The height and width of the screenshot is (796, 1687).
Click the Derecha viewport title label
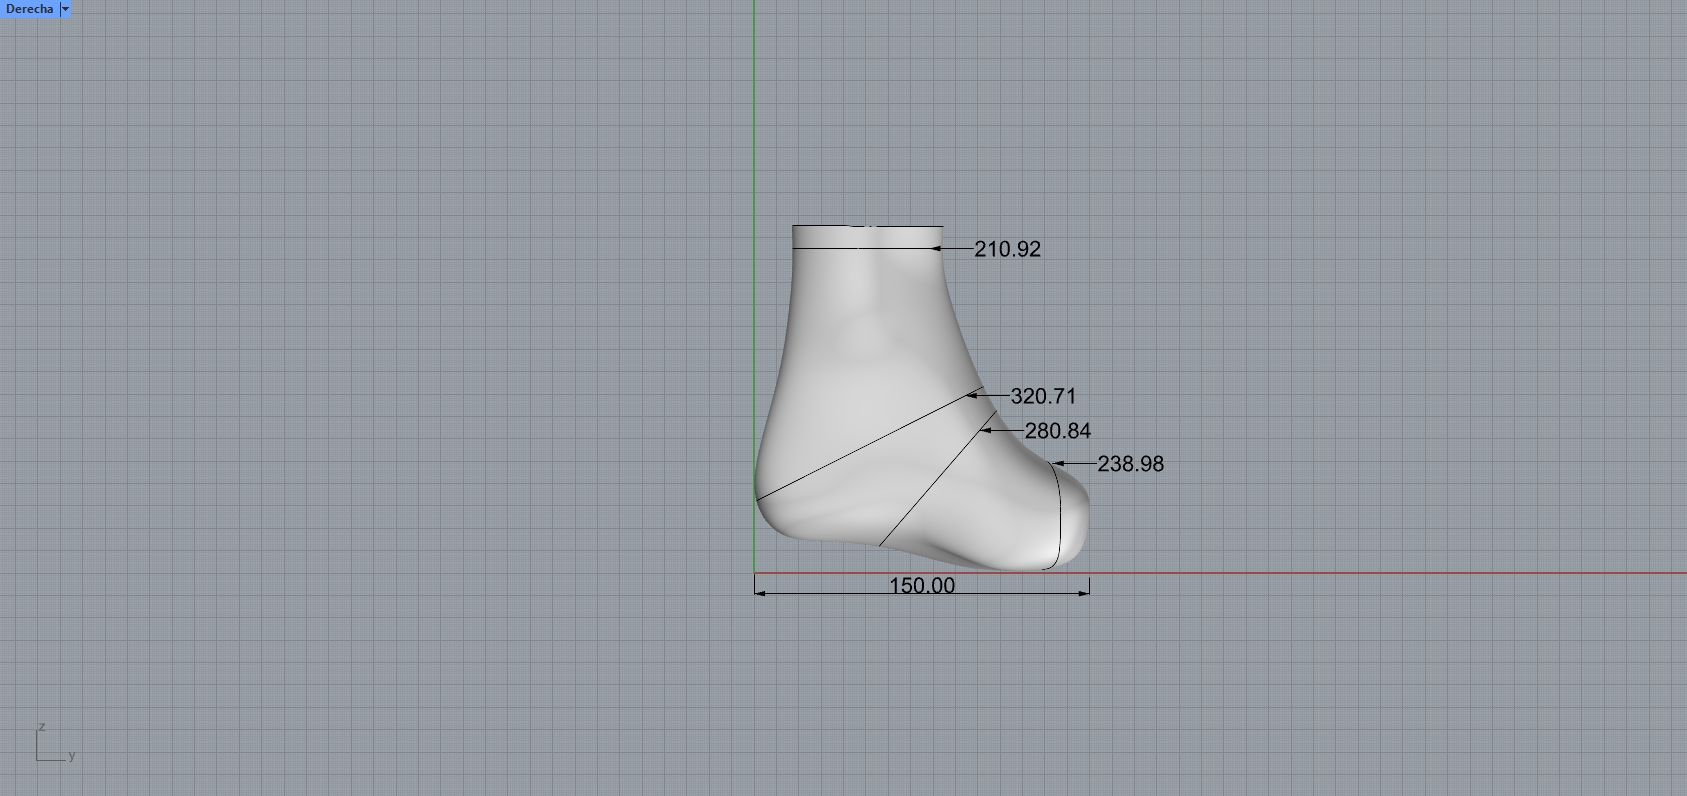tap(29, 9)
